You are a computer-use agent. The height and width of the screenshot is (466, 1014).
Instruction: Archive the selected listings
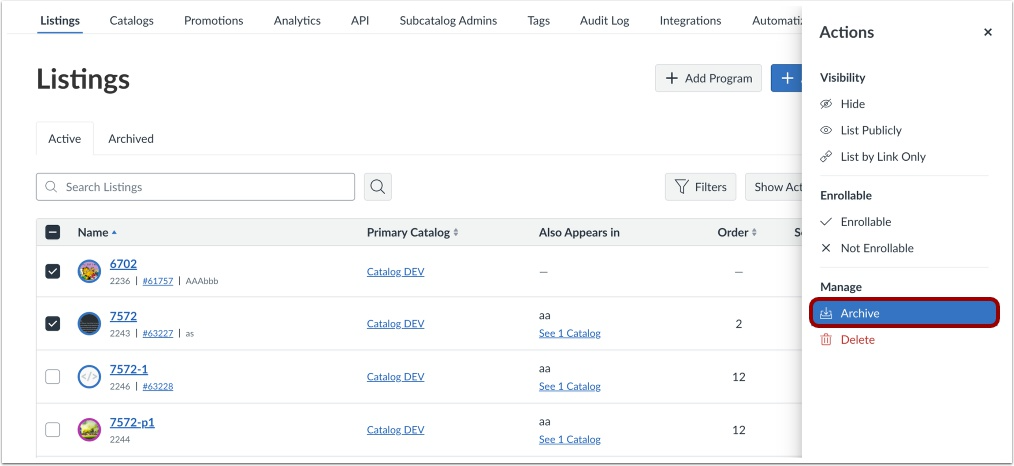click(x=903, y=313)
